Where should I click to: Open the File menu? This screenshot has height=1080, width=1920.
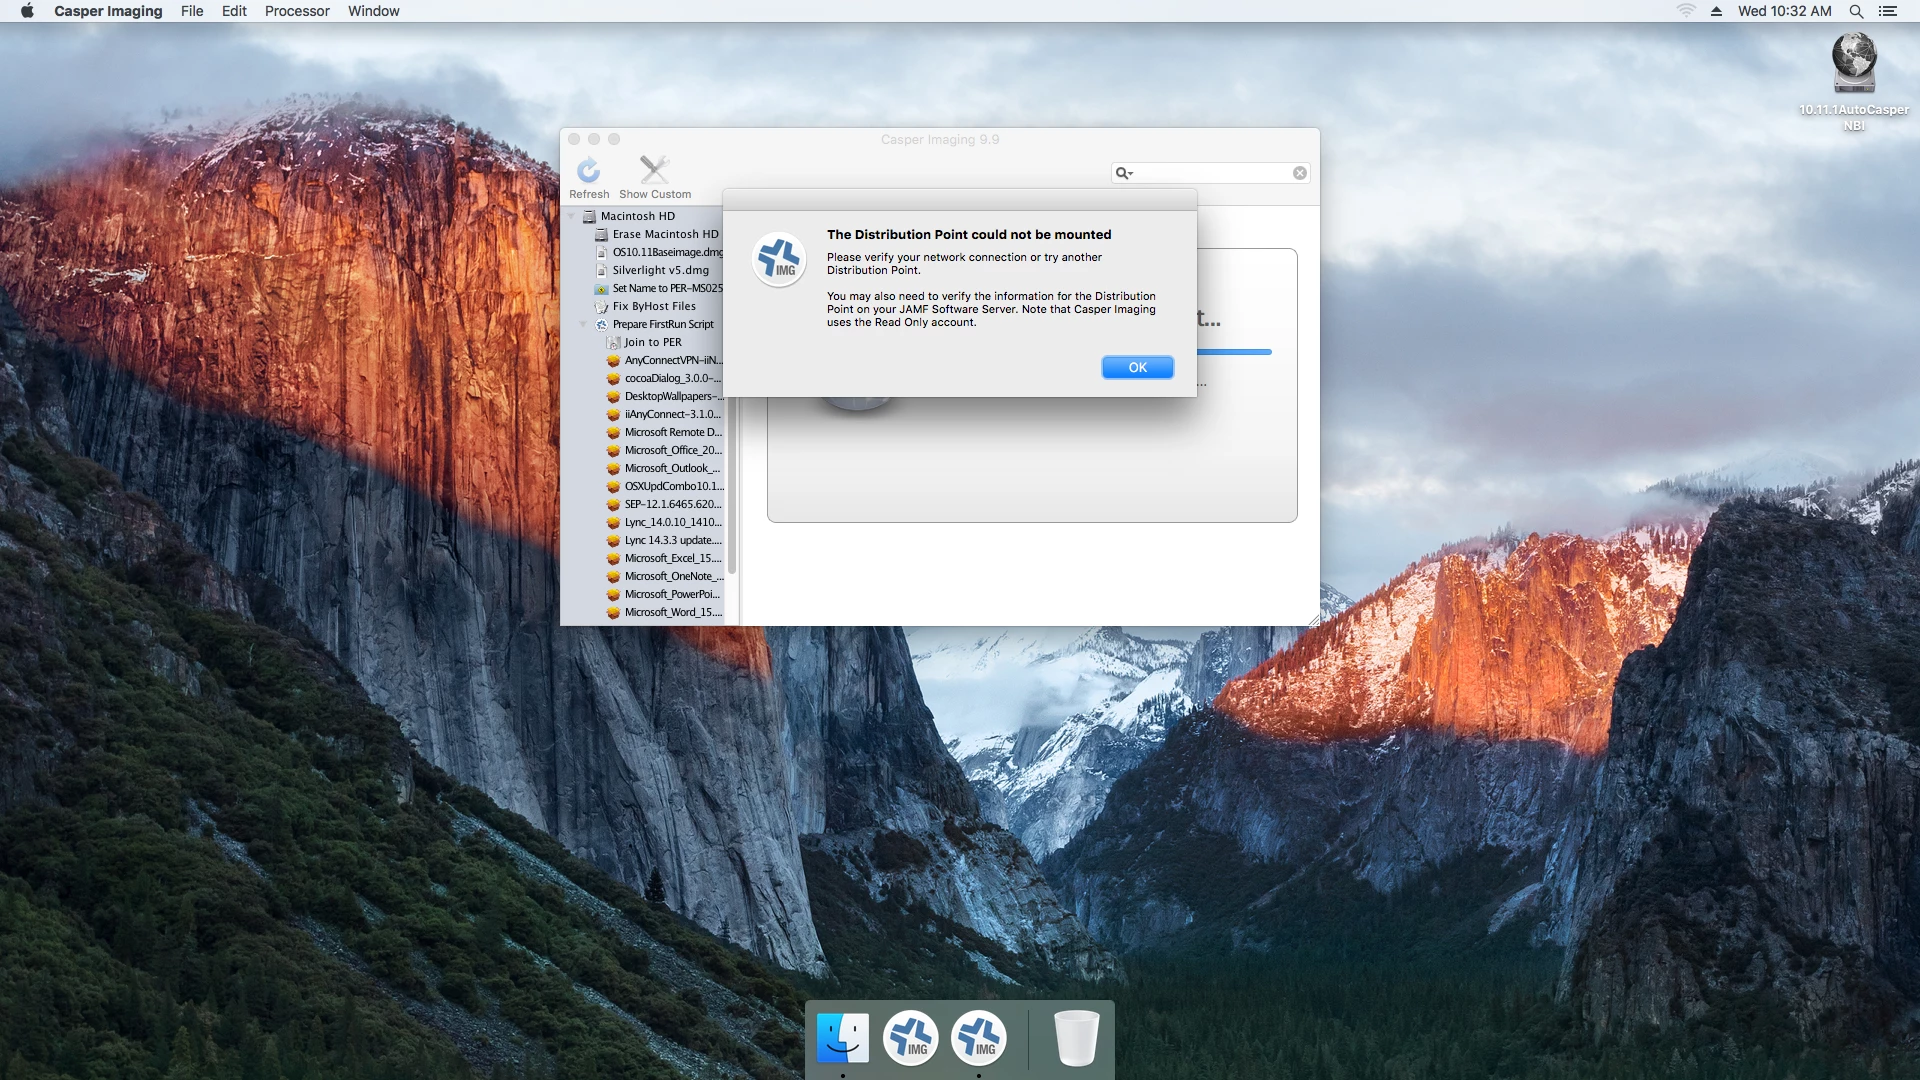[x=192, y=11]
